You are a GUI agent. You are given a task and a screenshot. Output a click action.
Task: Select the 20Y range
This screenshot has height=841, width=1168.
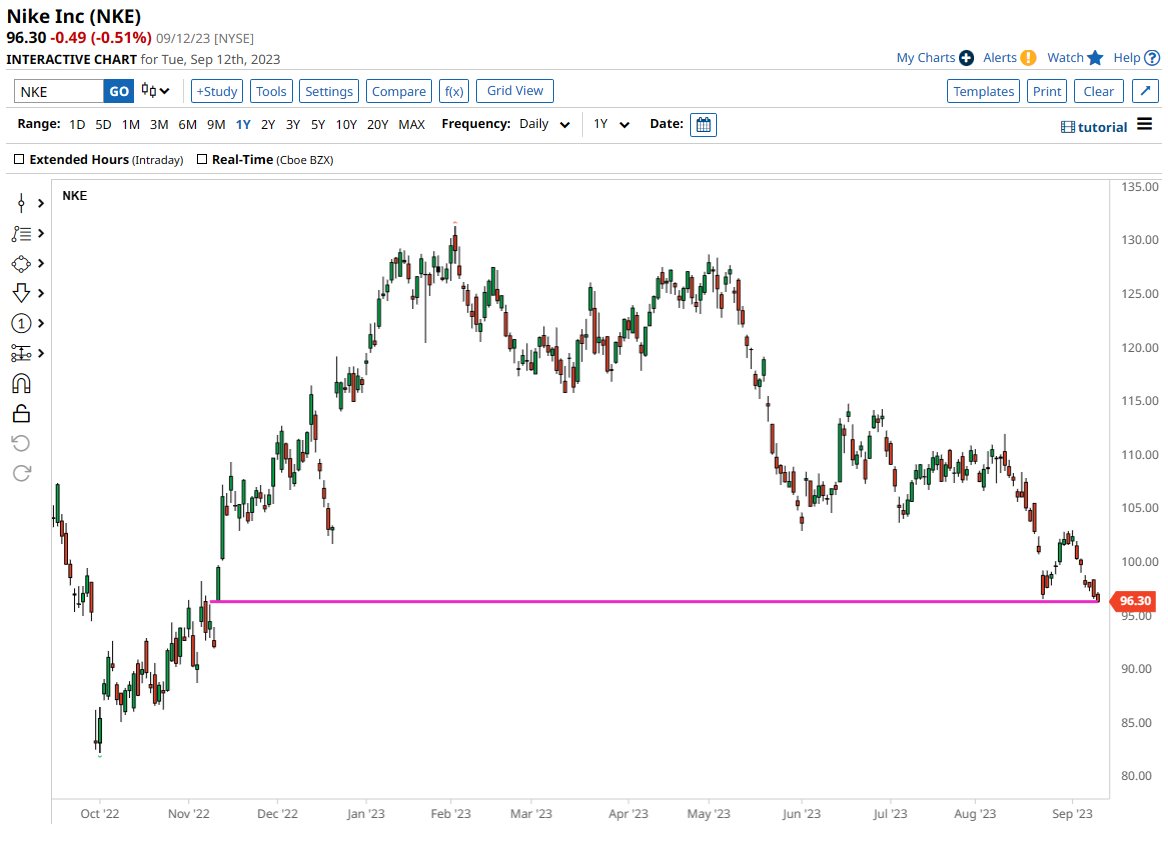pos(378,124)
